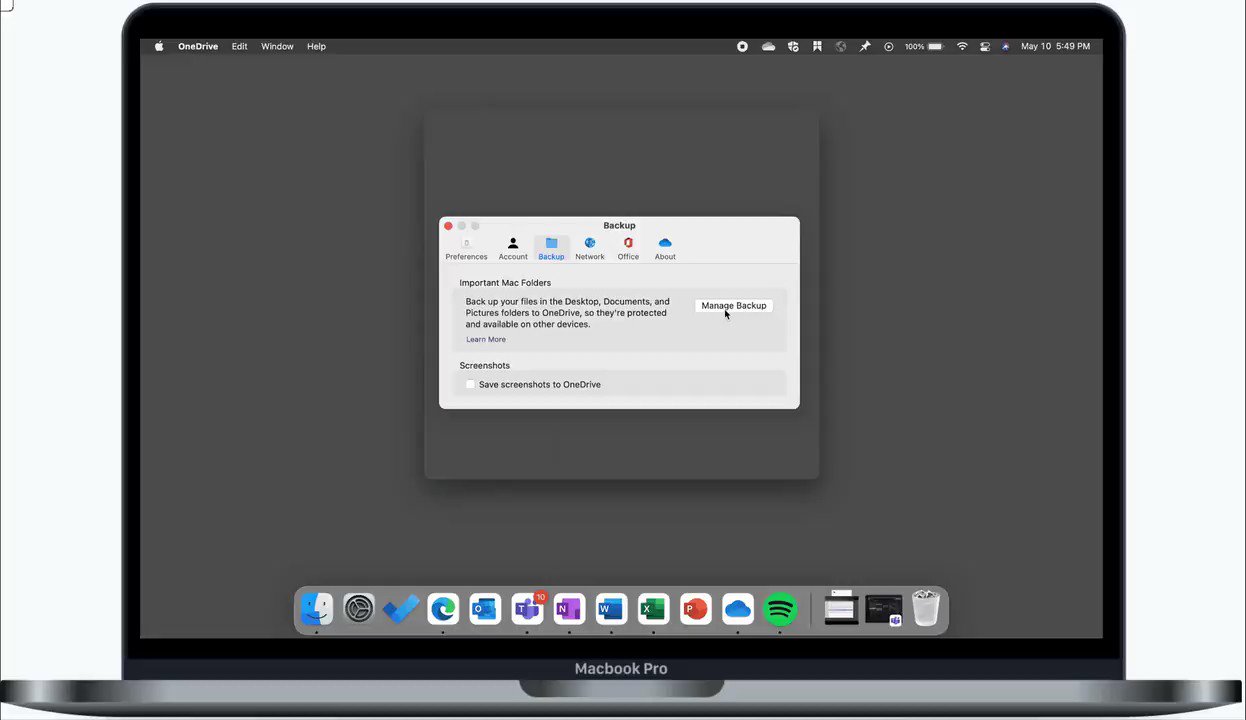
Task: Click the globe icon in menu bar
Action: (841, 46)
